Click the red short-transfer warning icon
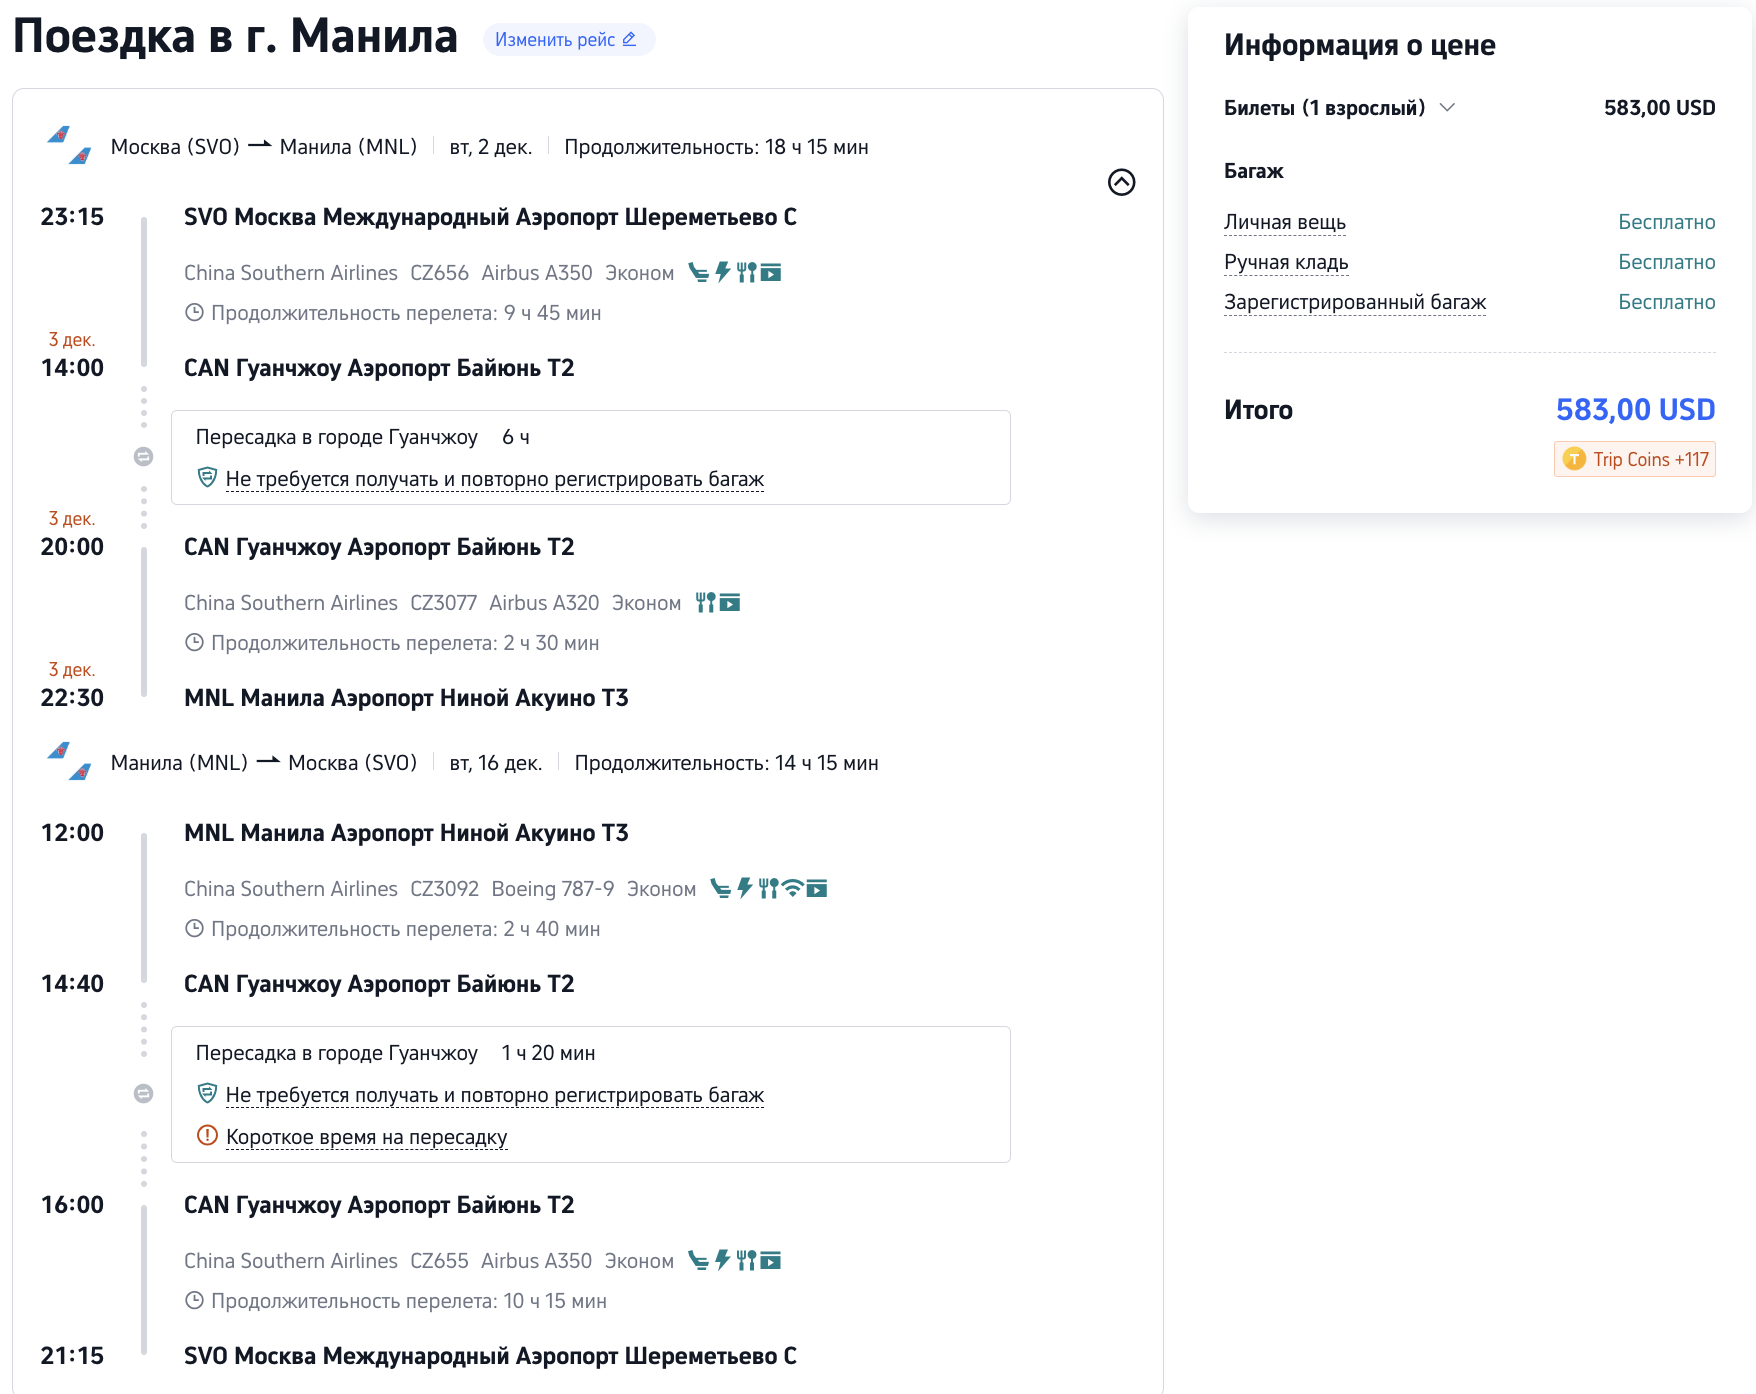The width and height of the screenshot is (1756, 1394). point(207,1136)
